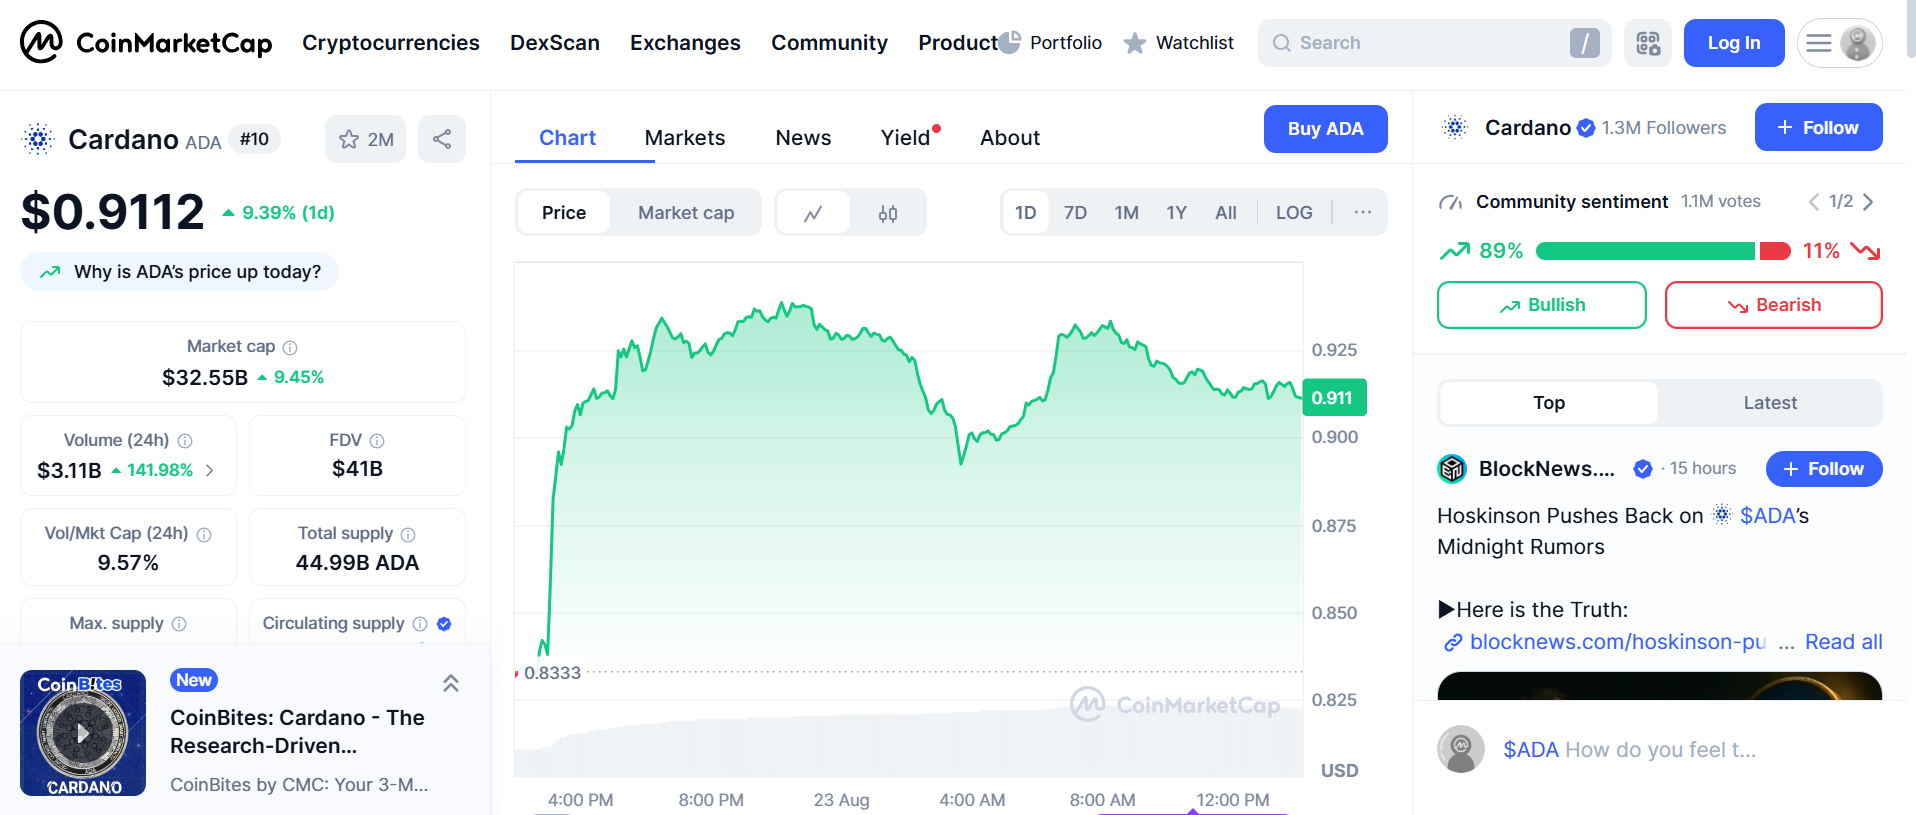Click the QR code scan icon
The width and height of the screenshot is (1916, 815).
[x=1648, y=43]
